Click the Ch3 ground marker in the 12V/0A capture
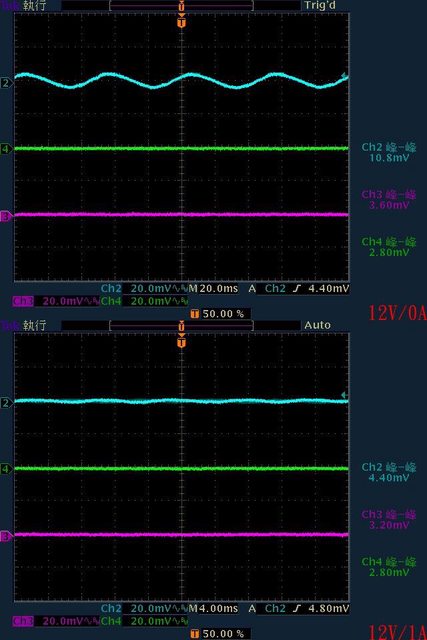The image size is (427, 640). [x=6, y=216]
